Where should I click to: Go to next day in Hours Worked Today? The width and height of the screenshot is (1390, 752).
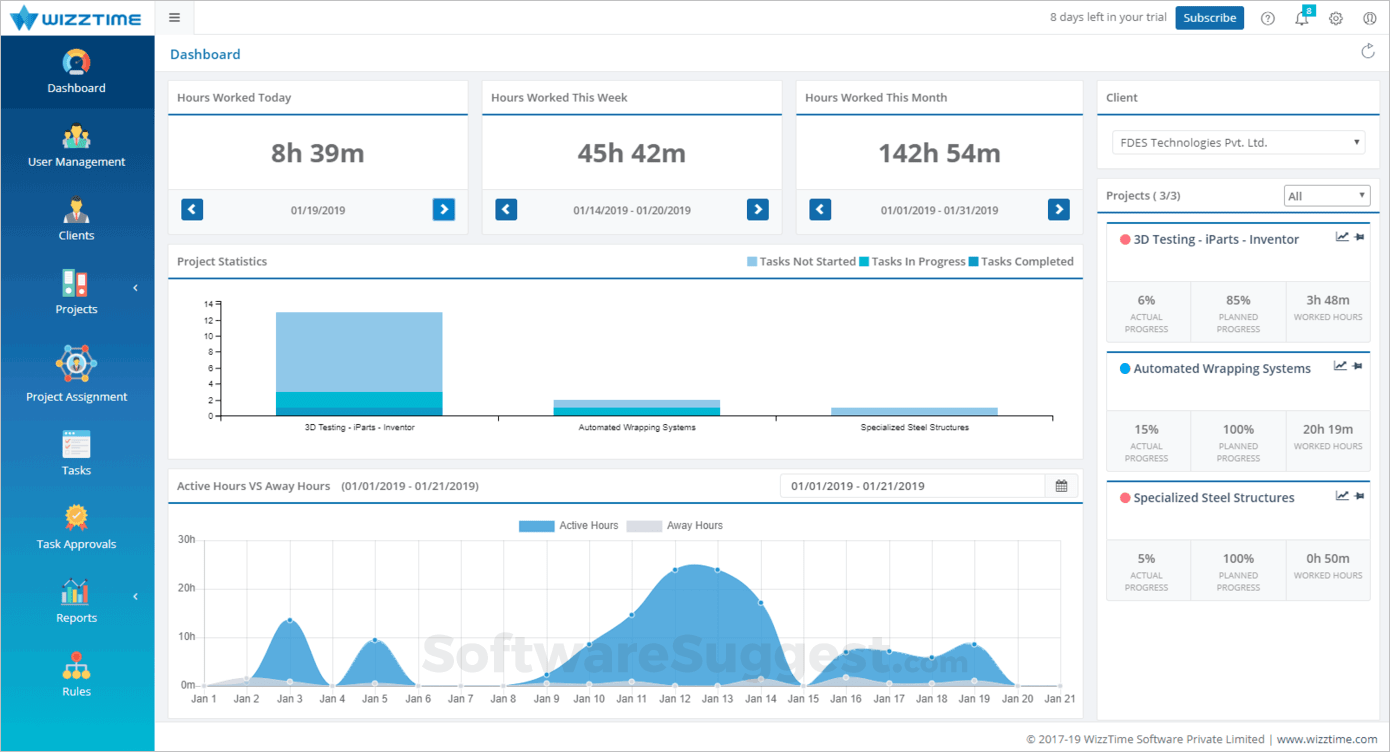pyautogui.click(x=444, y=210)
